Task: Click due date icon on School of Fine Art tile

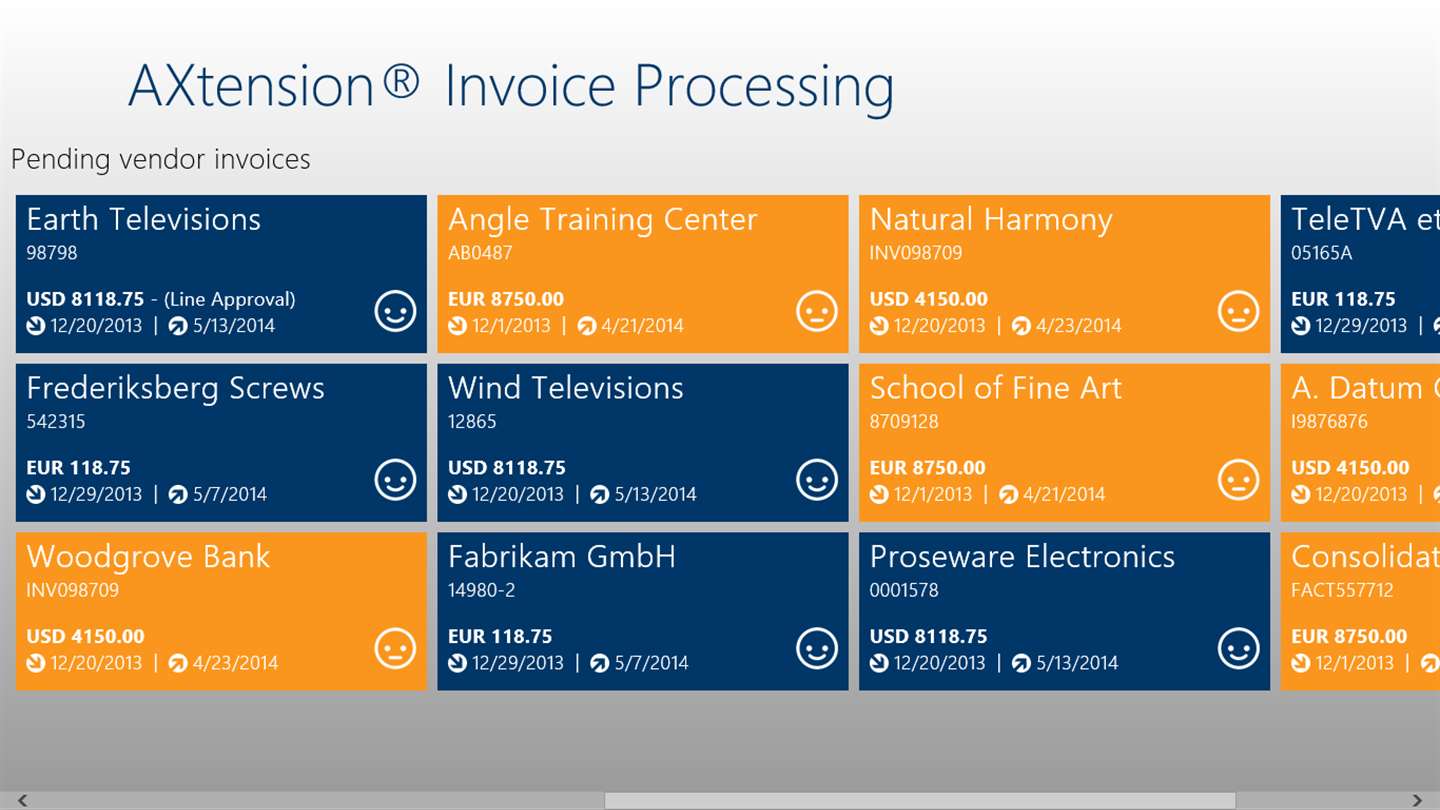Action: coord(1009,494)
